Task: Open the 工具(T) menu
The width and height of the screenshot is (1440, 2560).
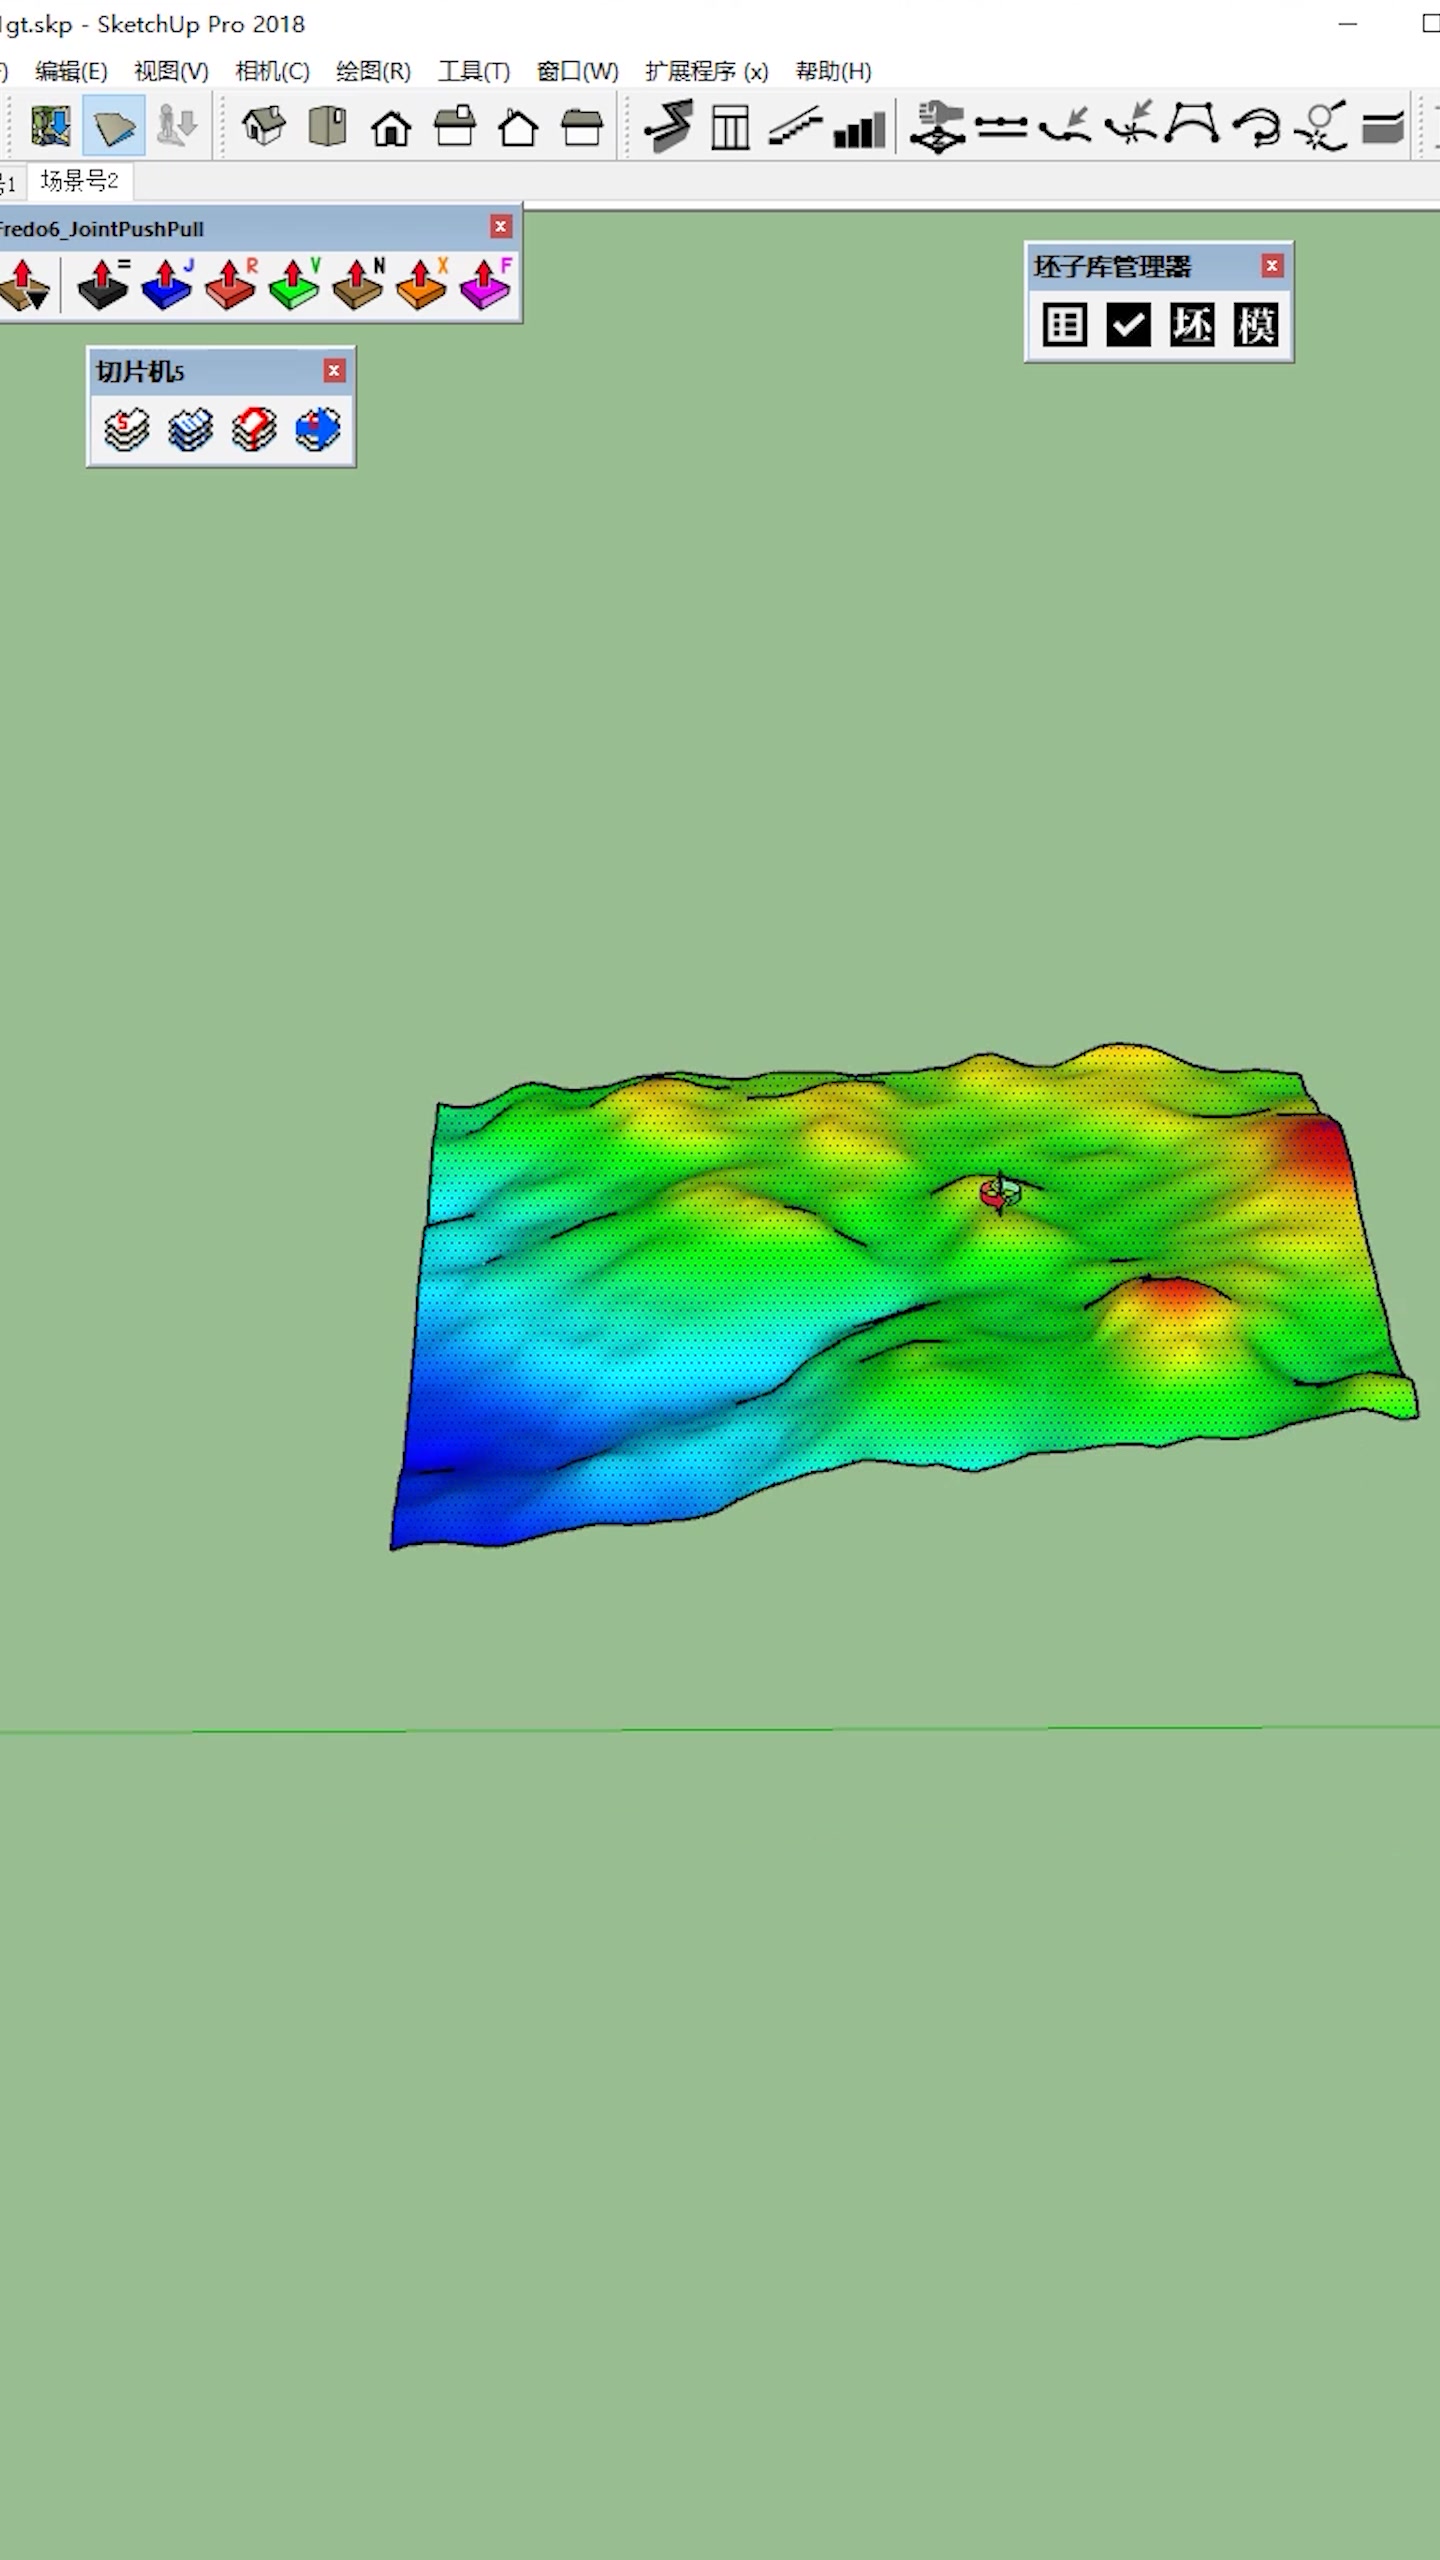Action: pyautogui.click(x=474, y=71)
